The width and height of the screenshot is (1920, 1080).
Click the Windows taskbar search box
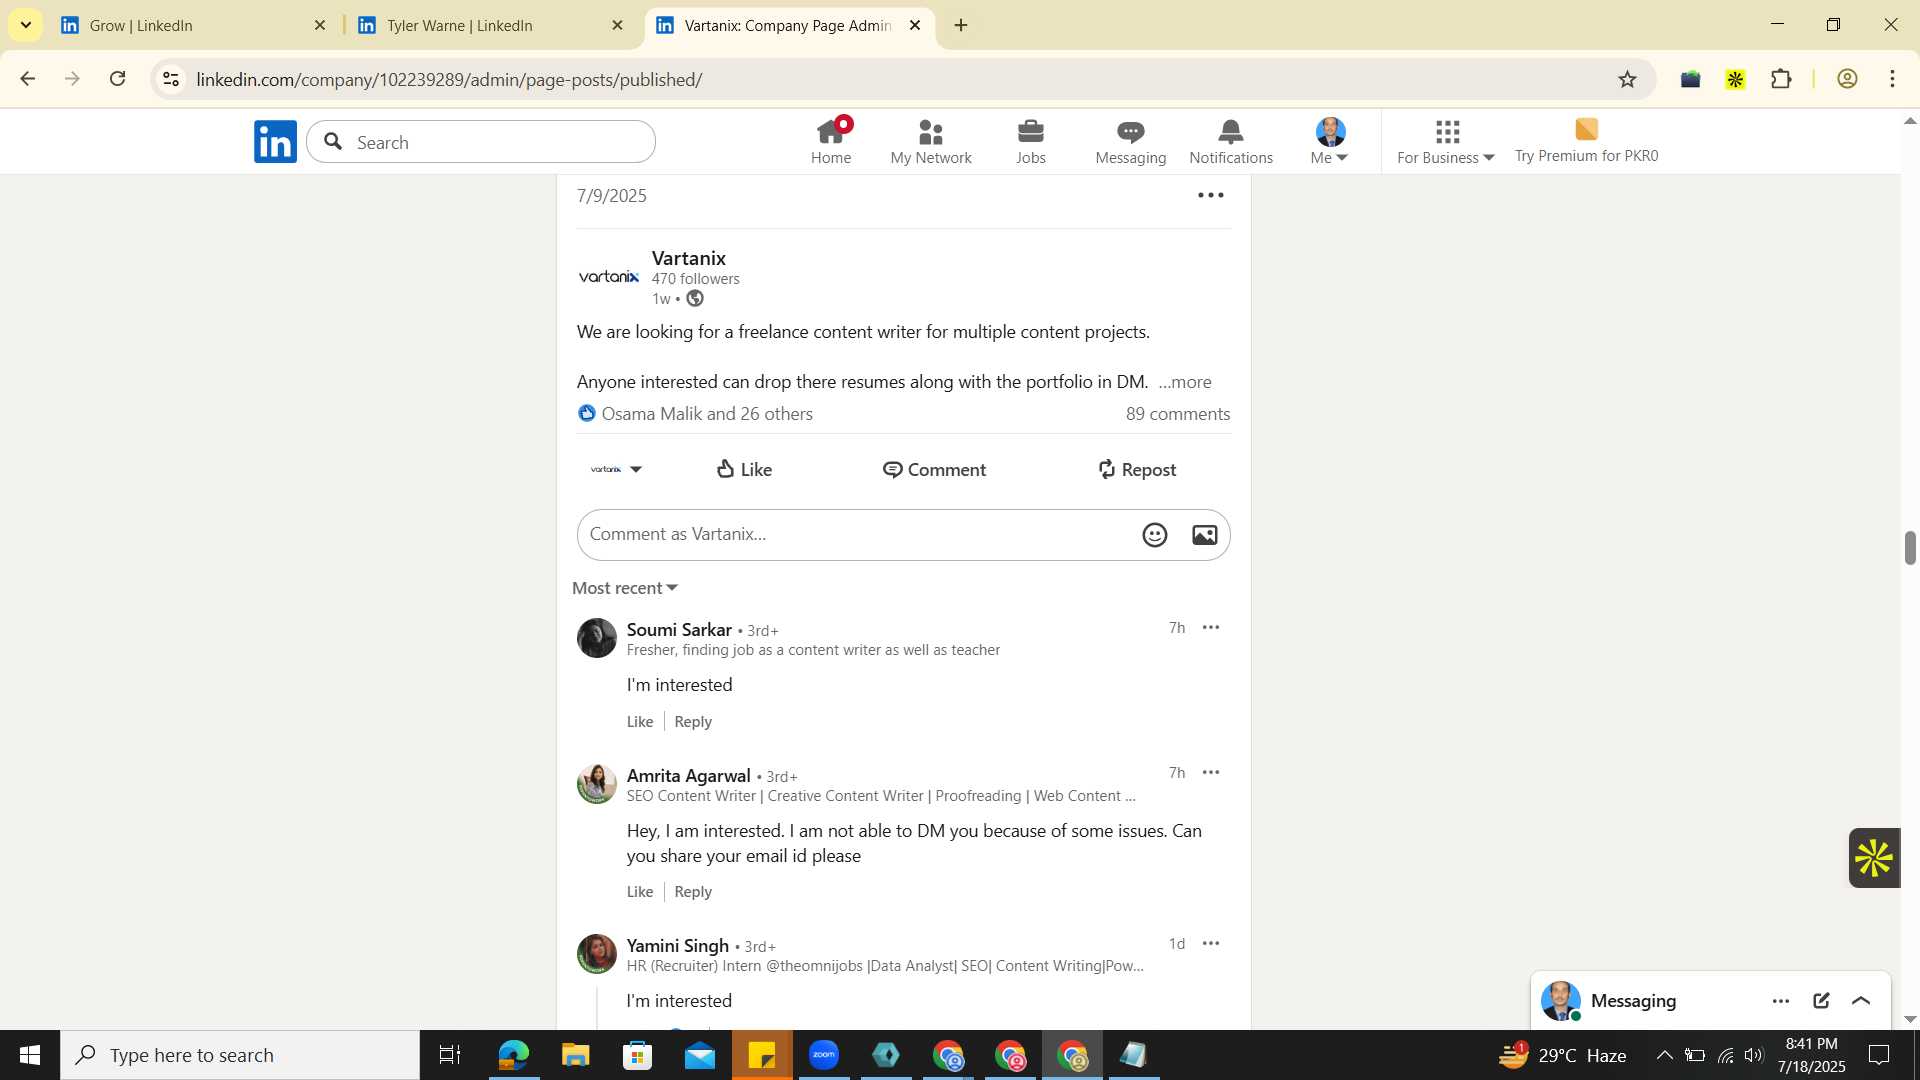pyautogui.click(x=240, y=1055)
